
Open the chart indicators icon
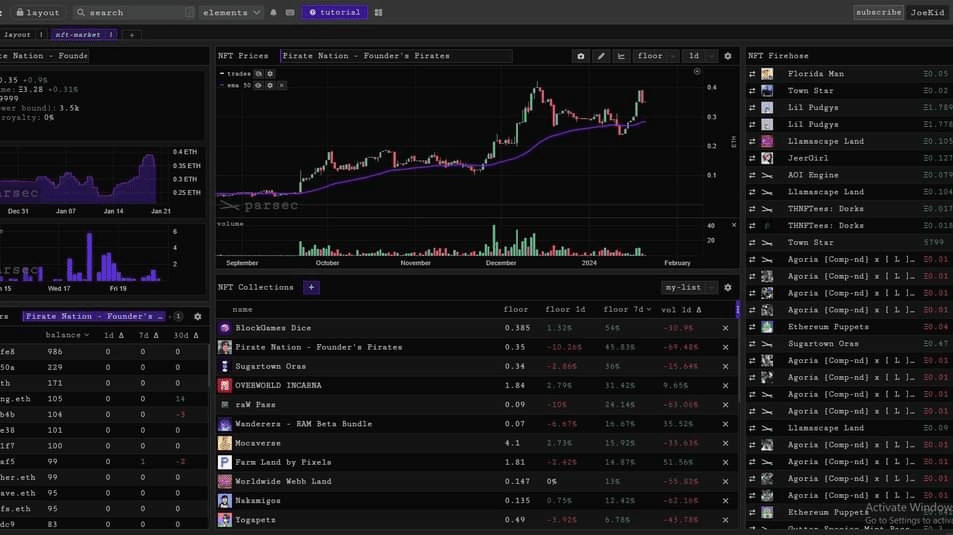(621, 56)
